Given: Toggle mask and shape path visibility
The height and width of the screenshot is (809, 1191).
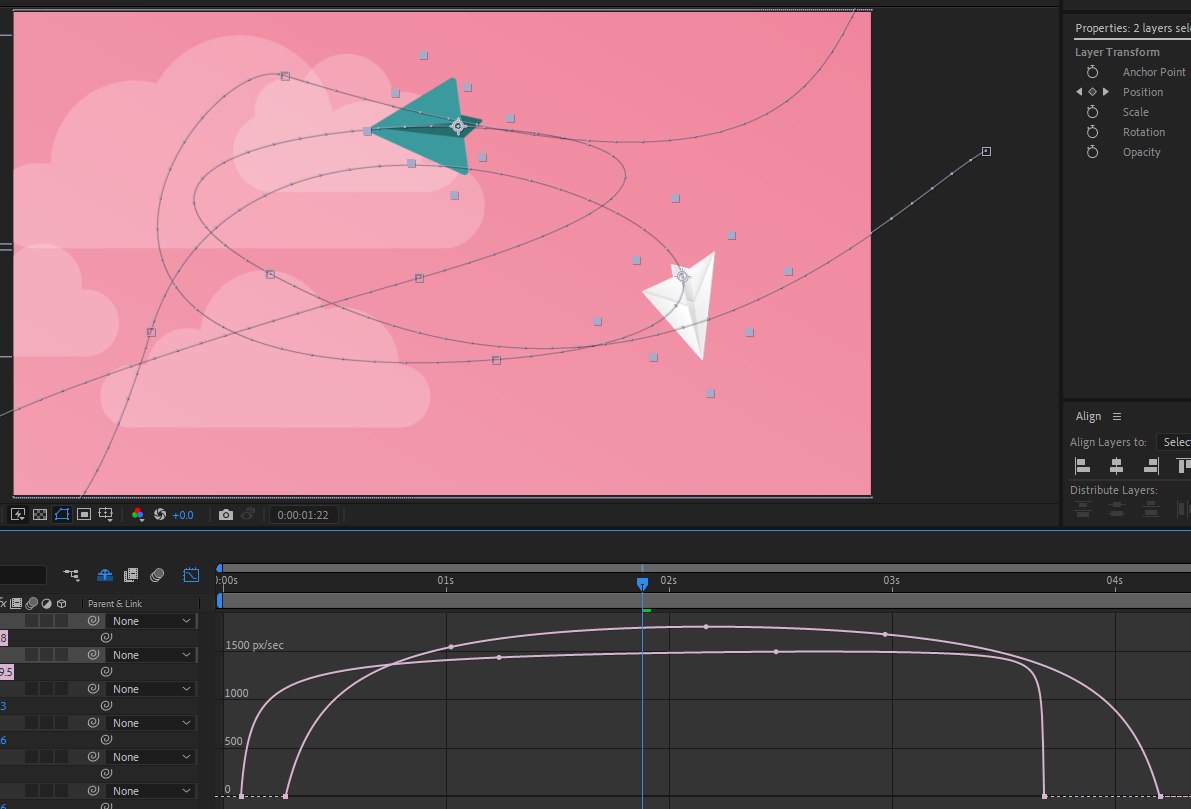Looking at the screenshot, I should (62, 514).
